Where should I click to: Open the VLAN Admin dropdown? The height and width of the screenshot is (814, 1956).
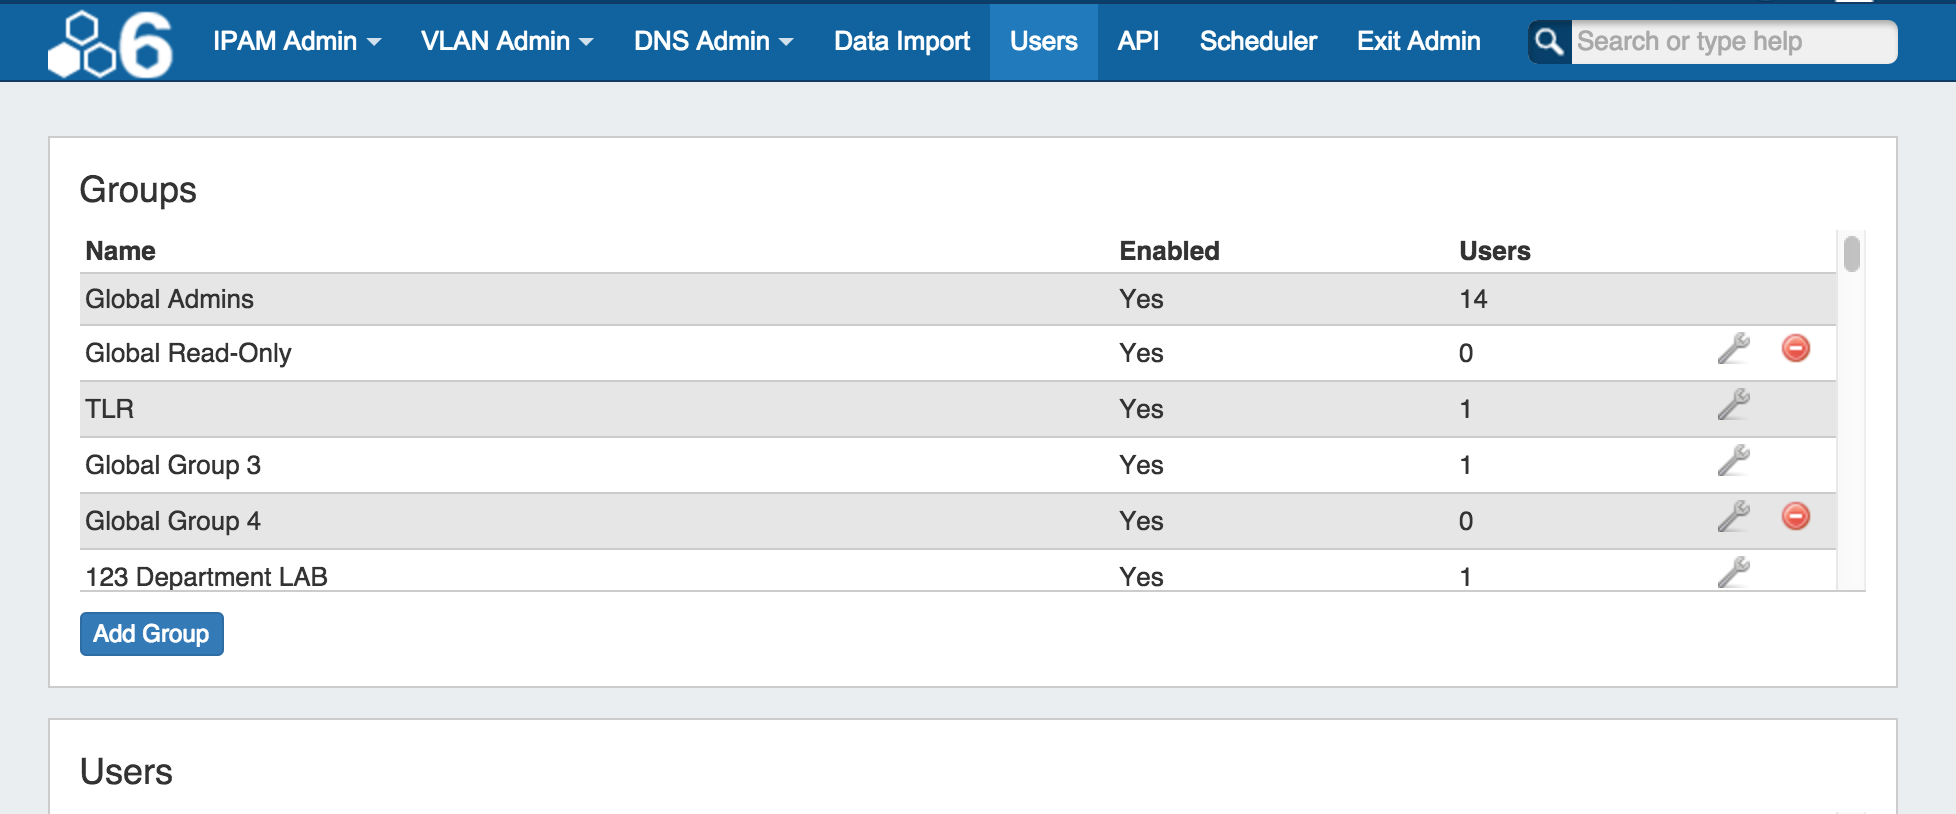coord(506,41)
